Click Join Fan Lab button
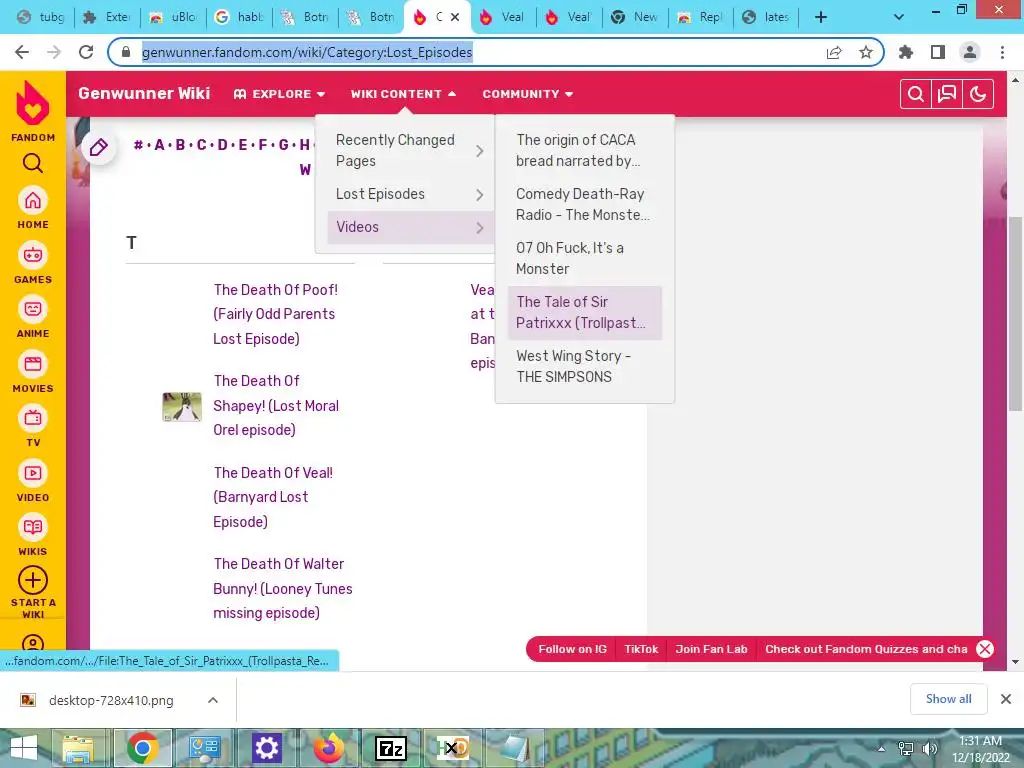The image size is (1024, 768). 711,649
